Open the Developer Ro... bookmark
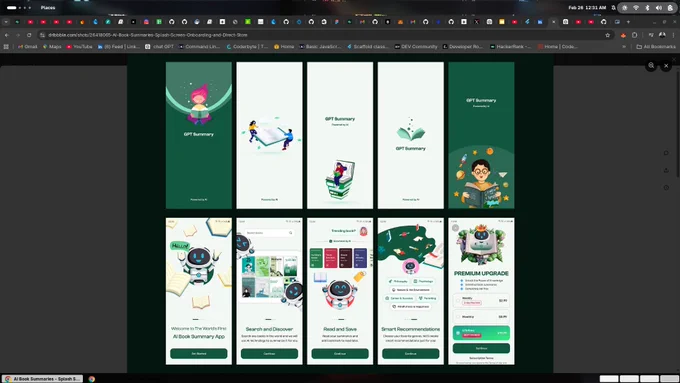The height and width of the screenshot is (383, 680). click(462, 46)
